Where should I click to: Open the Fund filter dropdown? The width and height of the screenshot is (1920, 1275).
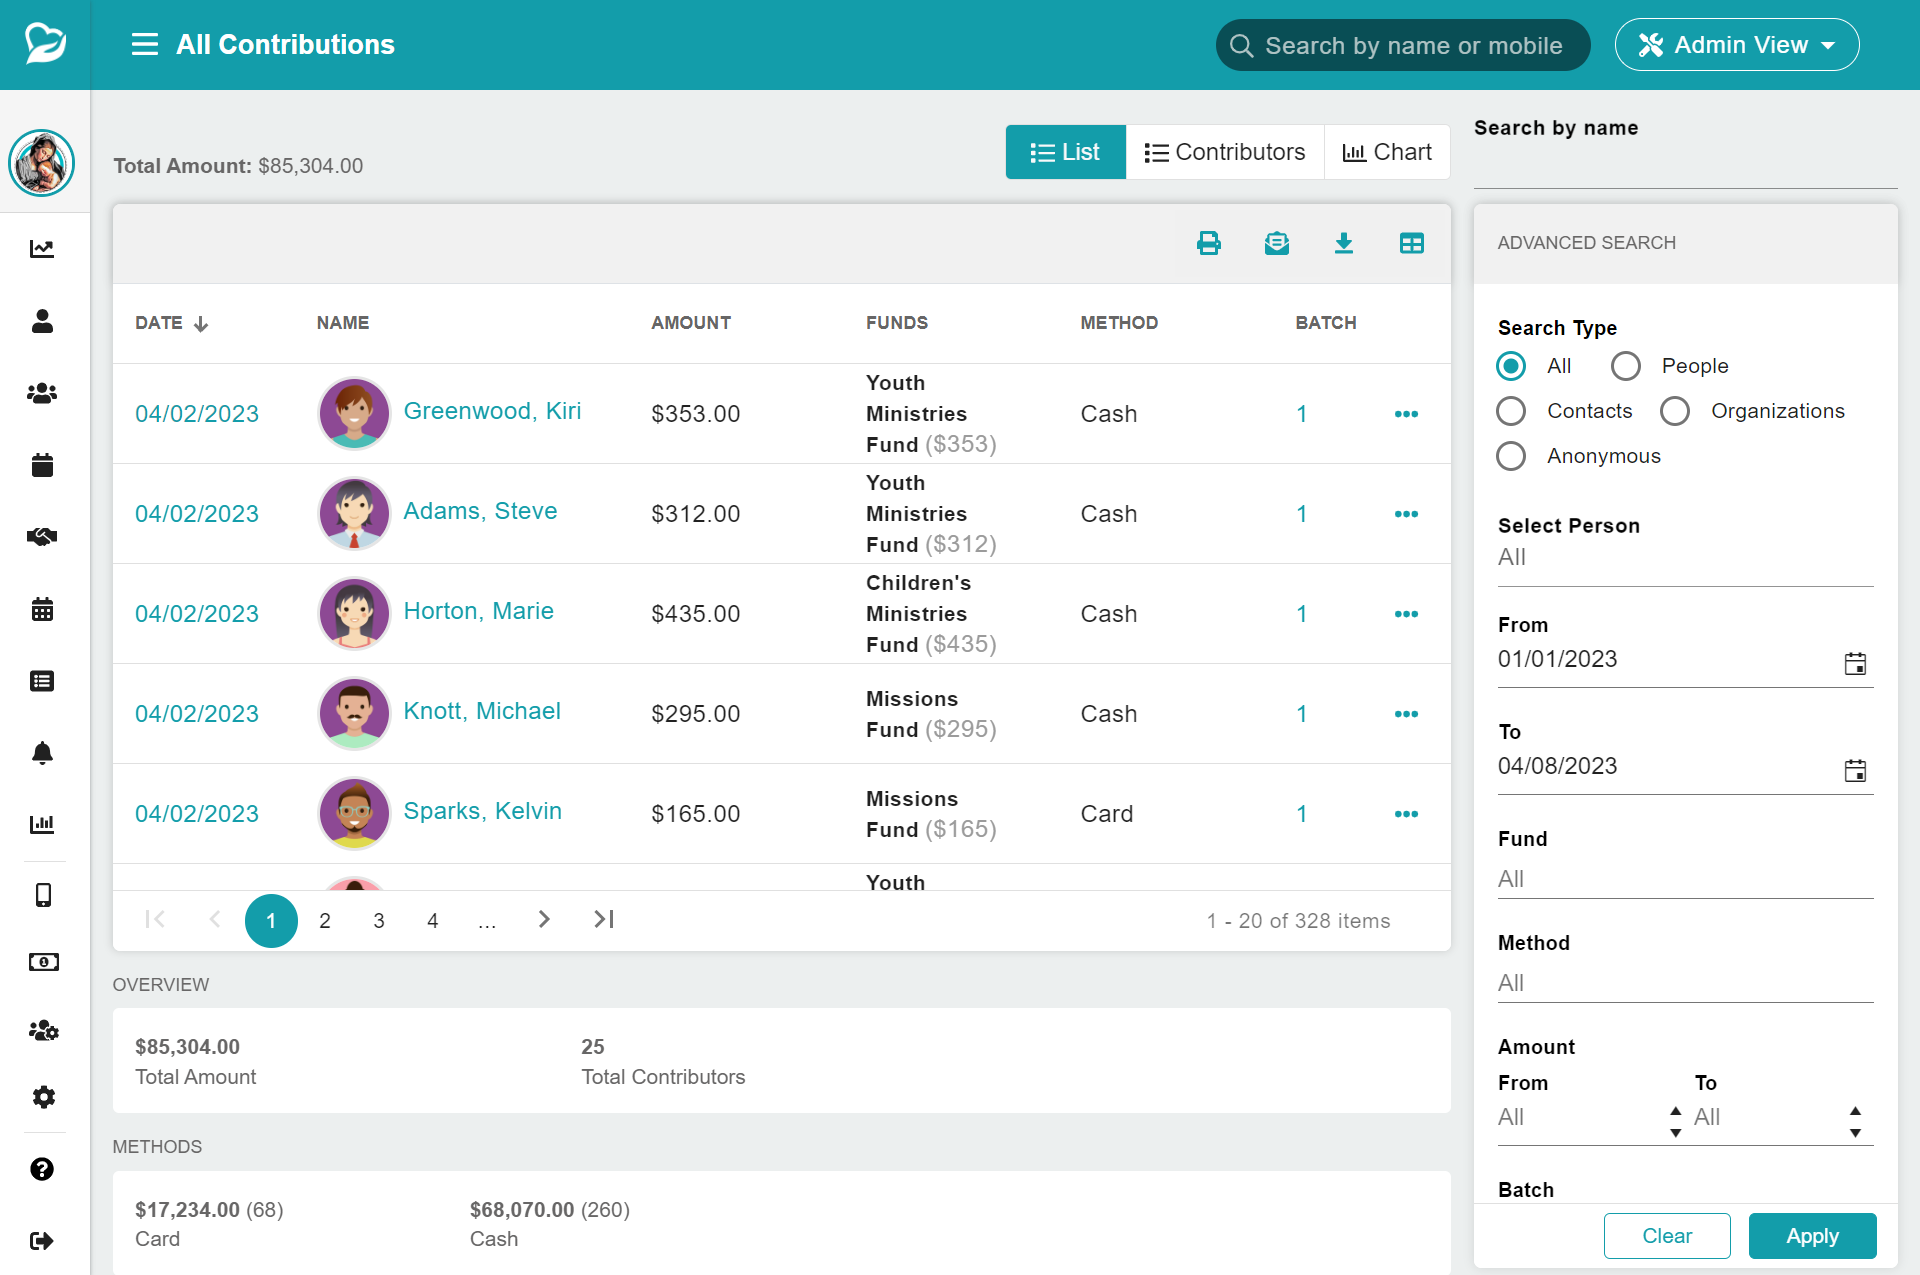1684,879
